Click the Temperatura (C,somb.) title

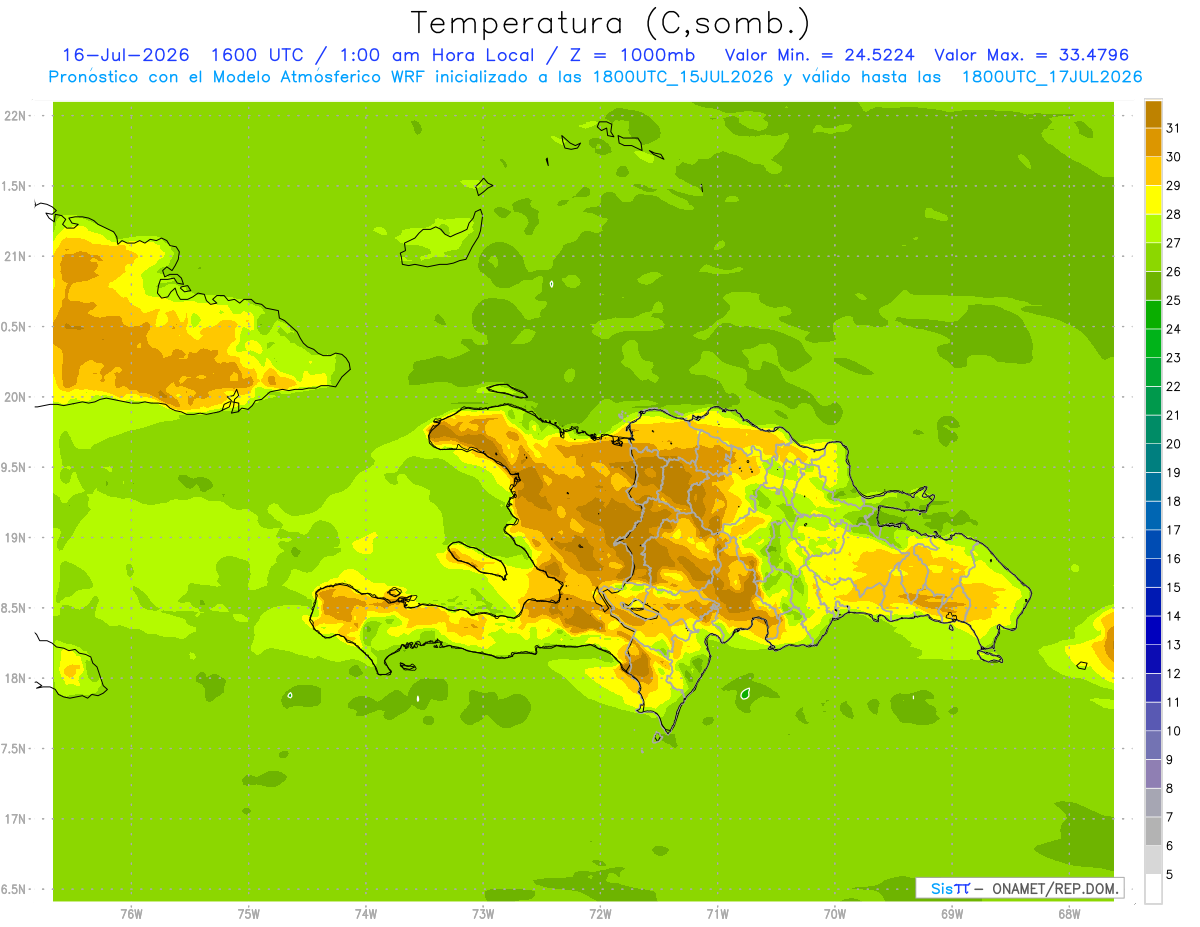coord(610,23)
